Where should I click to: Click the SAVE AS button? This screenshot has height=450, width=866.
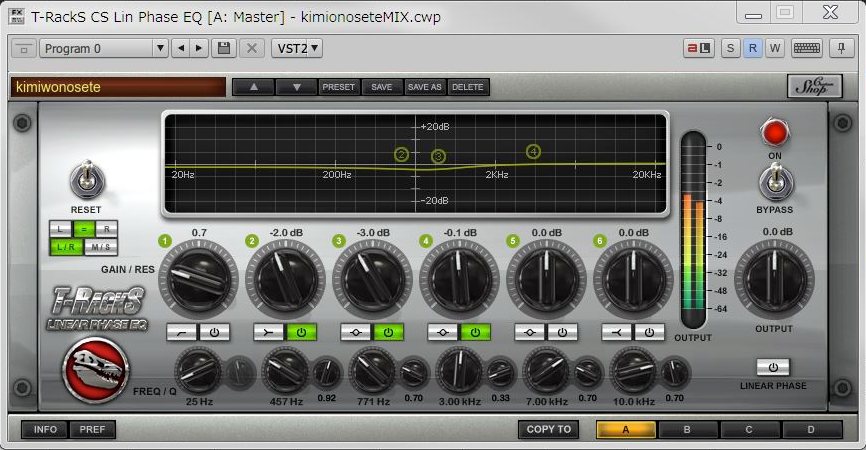(x=425, y=87)
